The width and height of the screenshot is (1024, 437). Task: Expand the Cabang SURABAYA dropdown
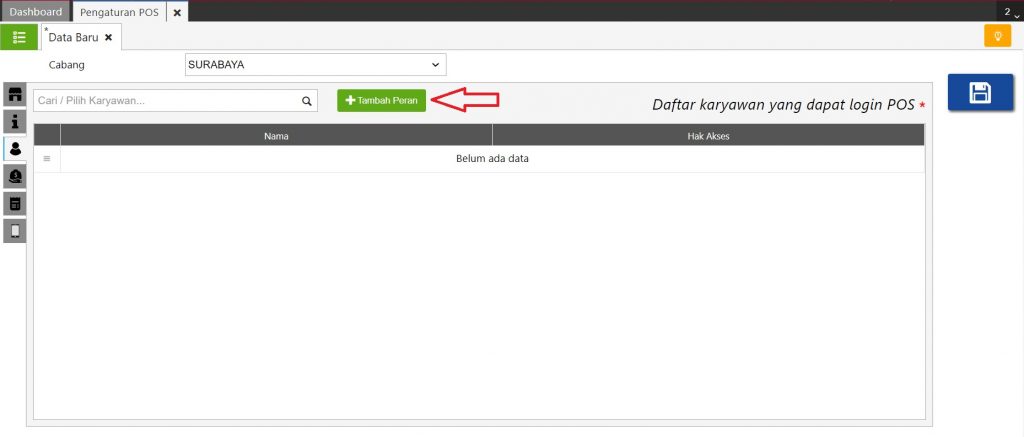click(435, 65)
